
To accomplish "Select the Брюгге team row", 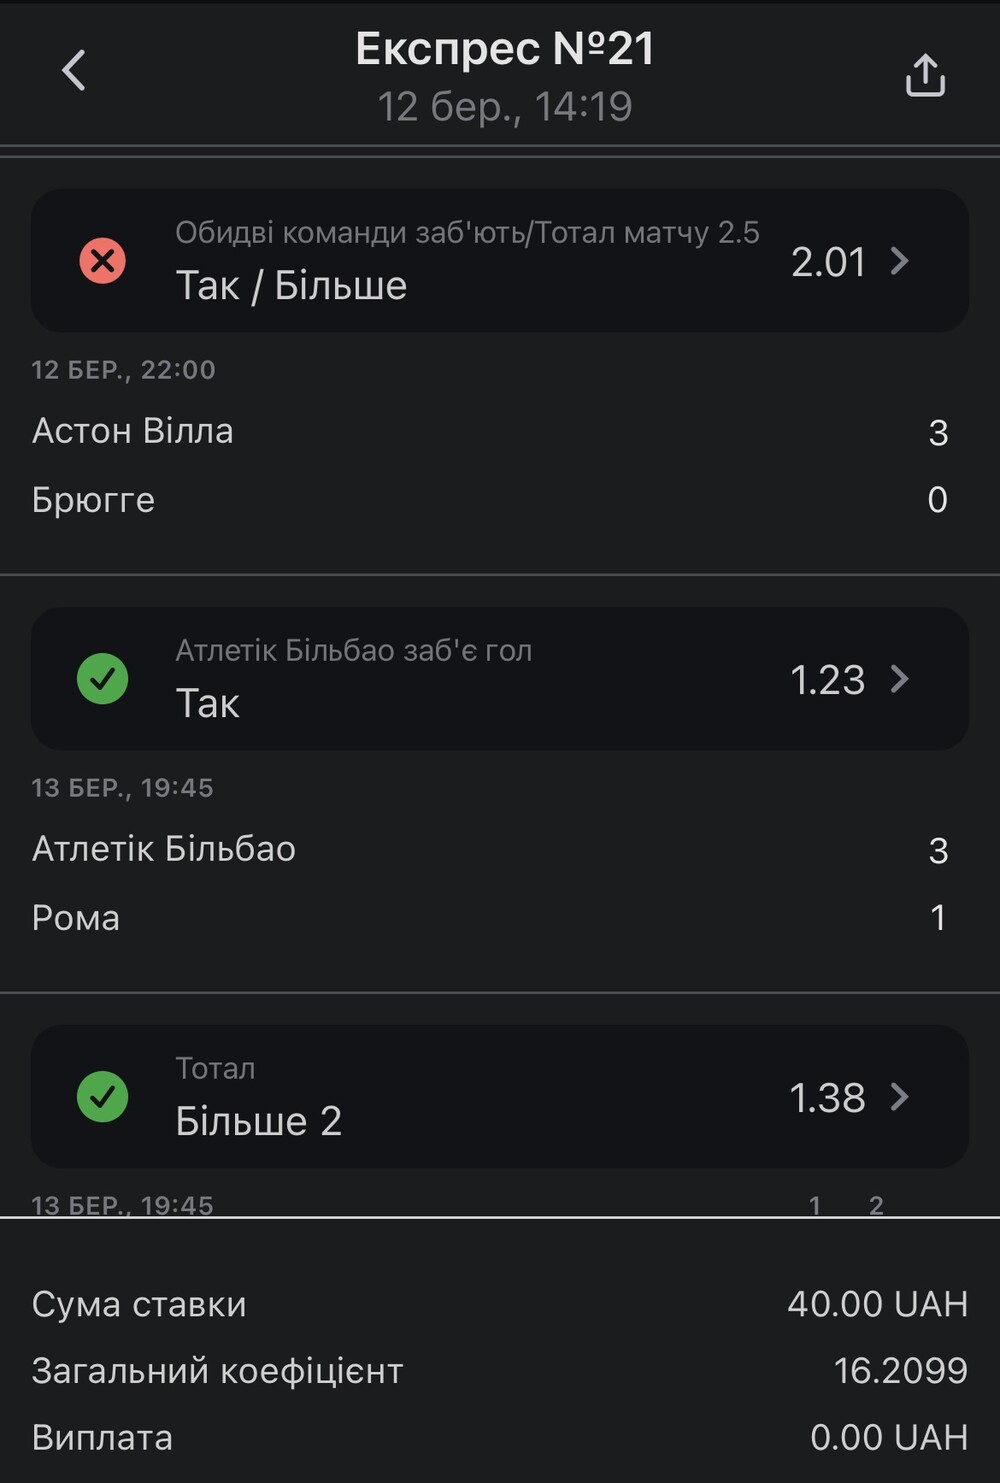I will point(490,499).
